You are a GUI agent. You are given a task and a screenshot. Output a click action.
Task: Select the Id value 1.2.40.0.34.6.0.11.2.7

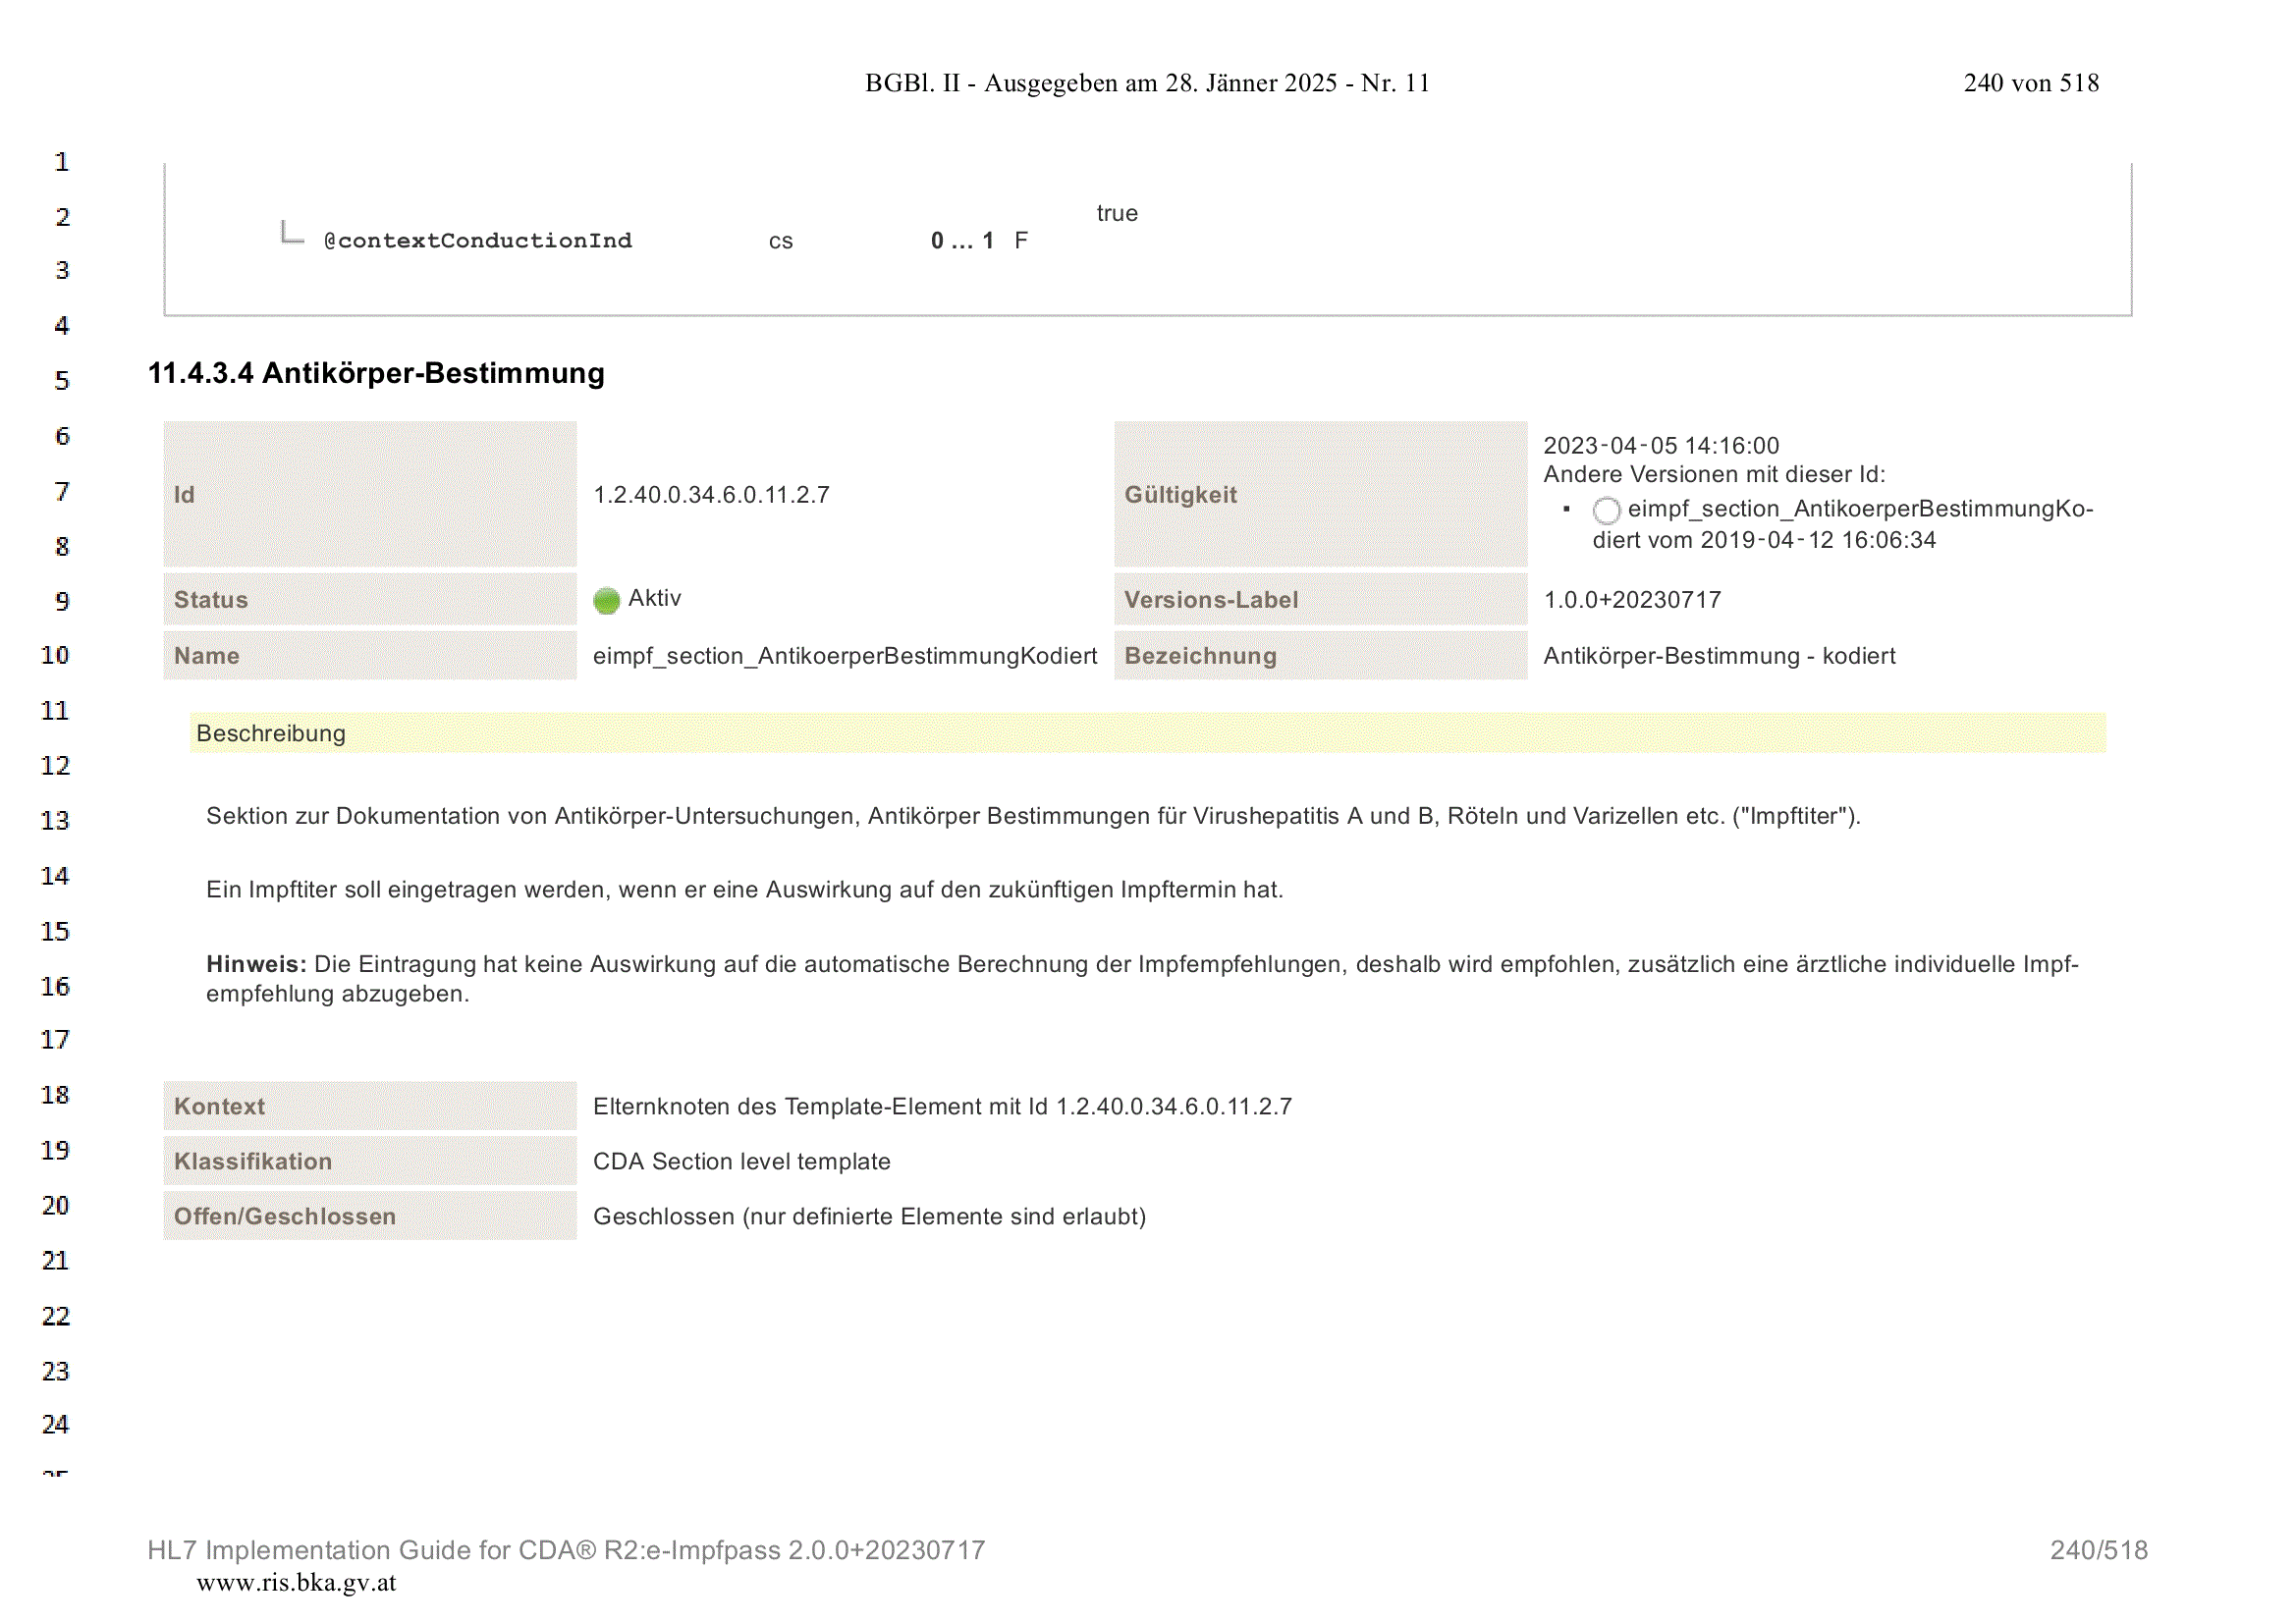(x=711, y=495)
